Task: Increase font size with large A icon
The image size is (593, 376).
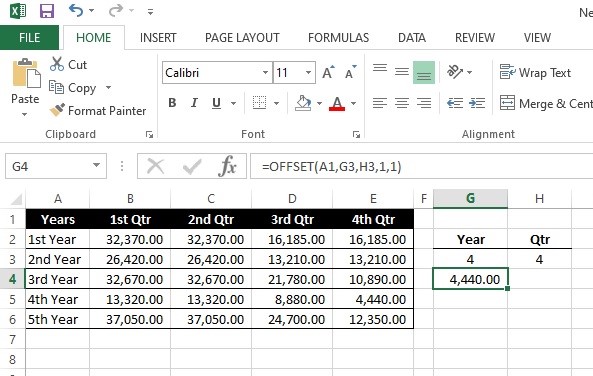Action: pos(328,72)
